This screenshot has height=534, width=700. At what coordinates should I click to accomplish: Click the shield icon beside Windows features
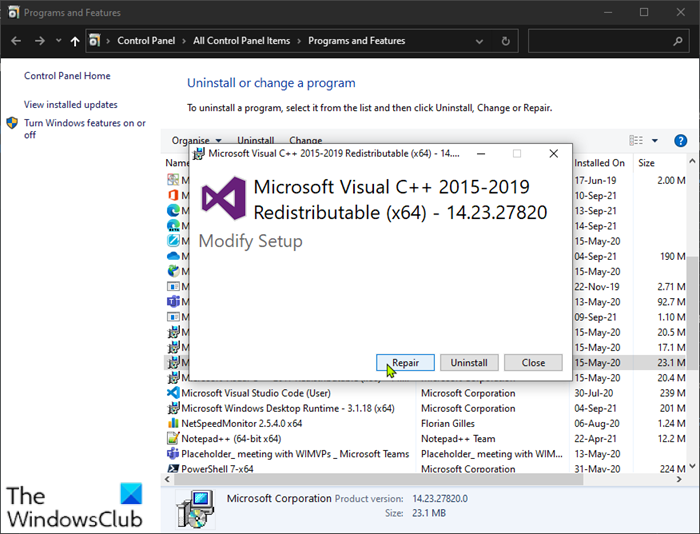pos(12,123)
